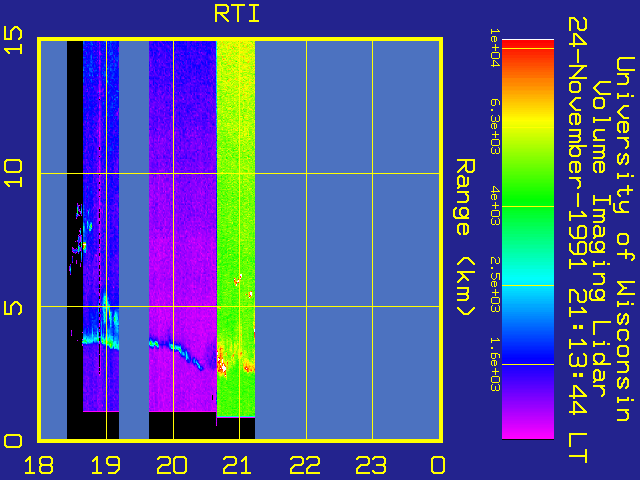Click the RTI plot title
This screenshot has height=480, width=640.
[x=237, y=14]
